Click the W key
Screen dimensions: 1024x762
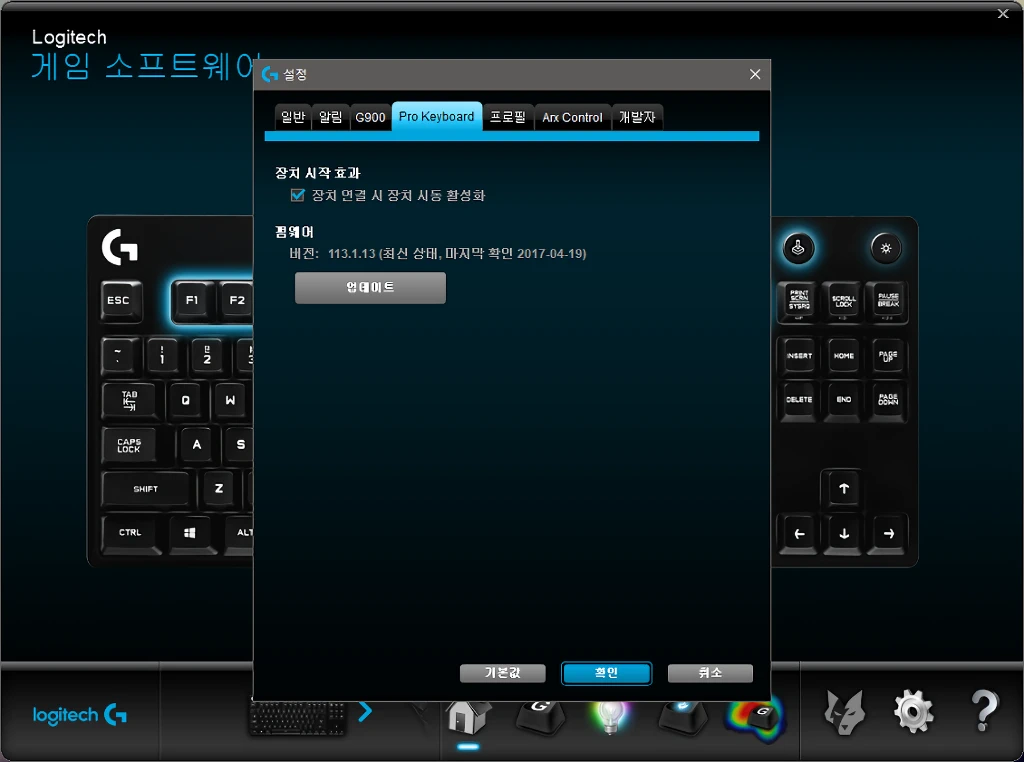(230, 400)
